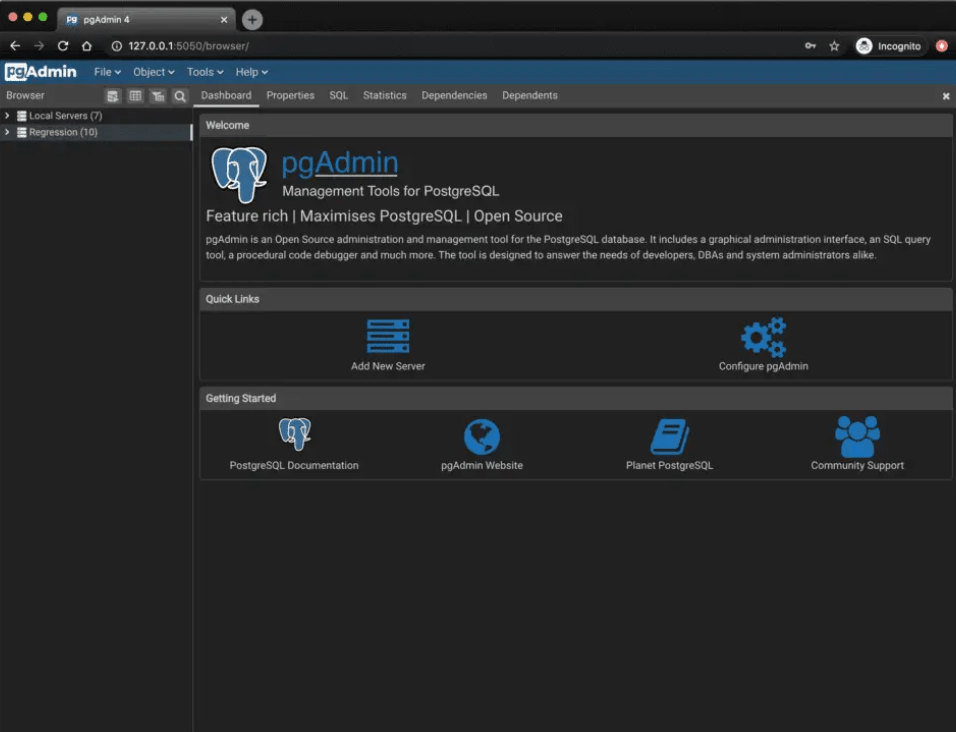The image size is (956, 732).
Task: Open the Planet PostgreSQL book icon
Action: [670, 436]
